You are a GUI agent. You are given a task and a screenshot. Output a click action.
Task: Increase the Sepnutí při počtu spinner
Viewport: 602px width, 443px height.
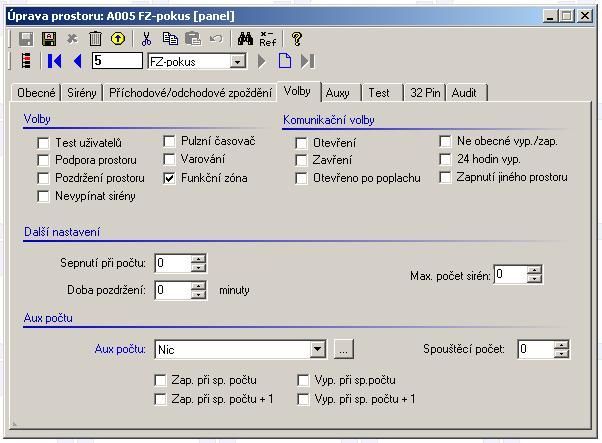(198, 259)
